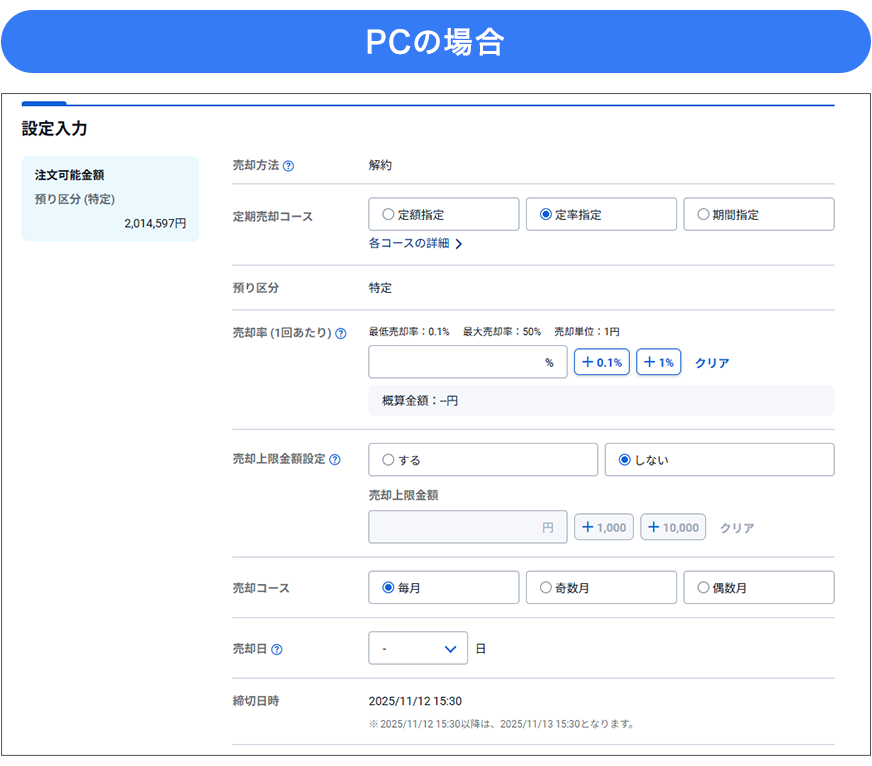Click help icon beside 売却率 (1回あたり)

[341, 334]
